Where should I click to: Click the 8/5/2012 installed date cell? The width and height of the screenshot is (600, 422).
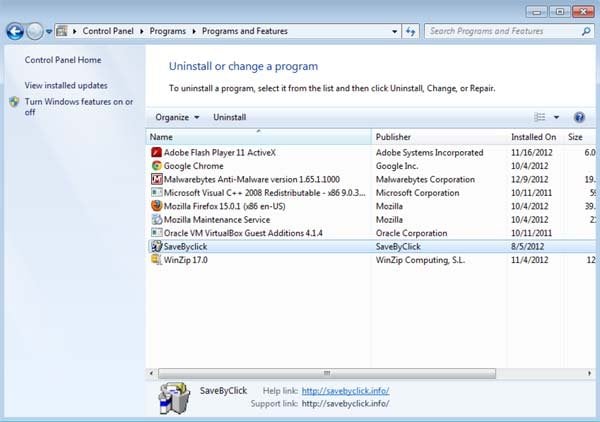point(527,246)
